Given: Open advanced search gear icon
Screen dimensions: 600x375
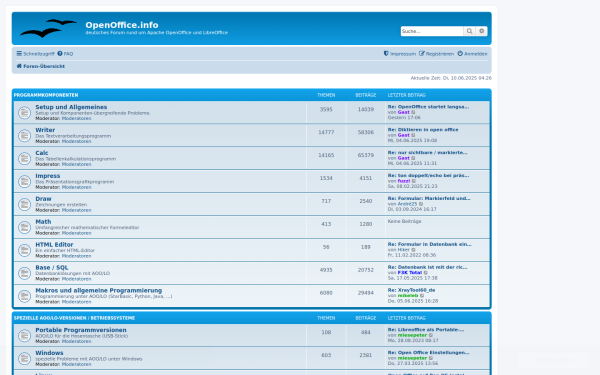Looking at the screenshot, I should pos(481,31).
